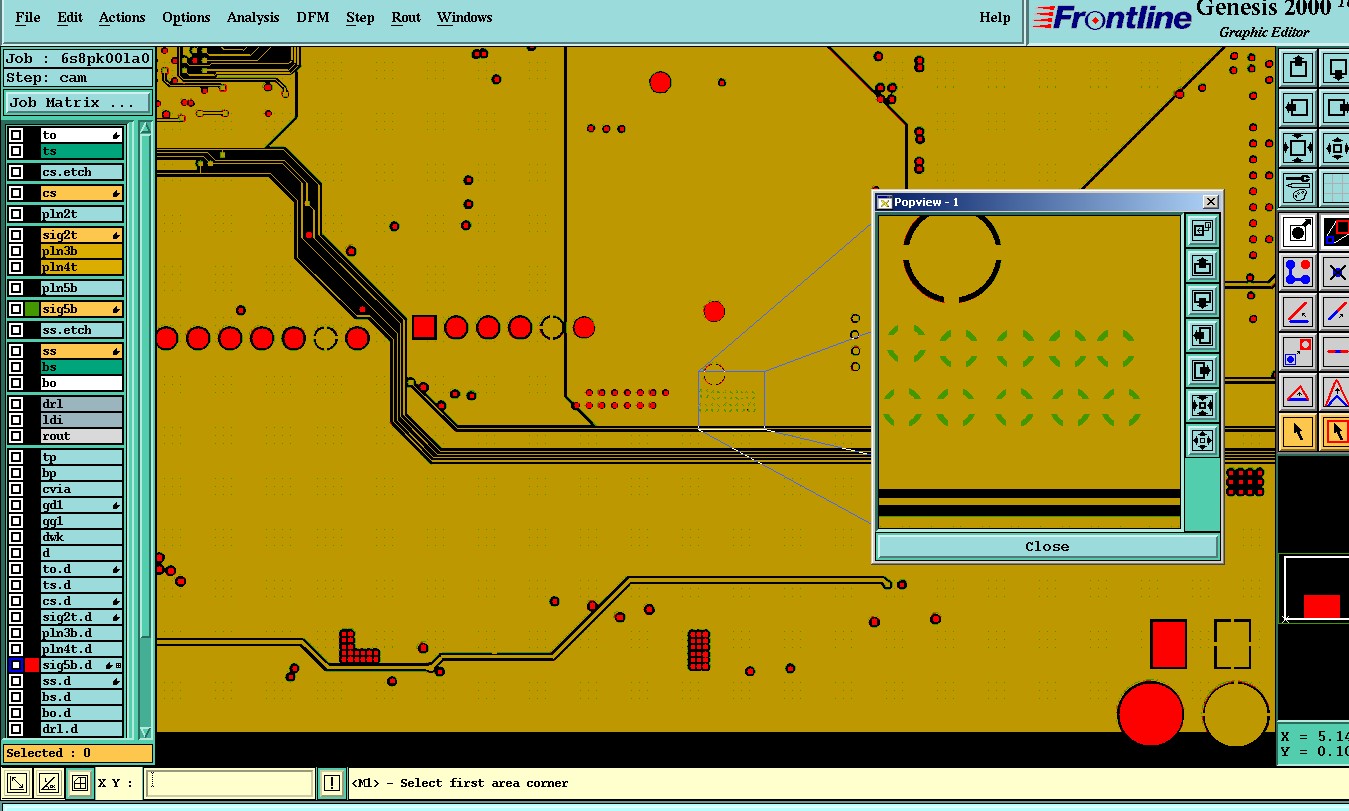Select the feature select tool with black dot
The height and width of the screenshot is (811, 1349).
1298,232
